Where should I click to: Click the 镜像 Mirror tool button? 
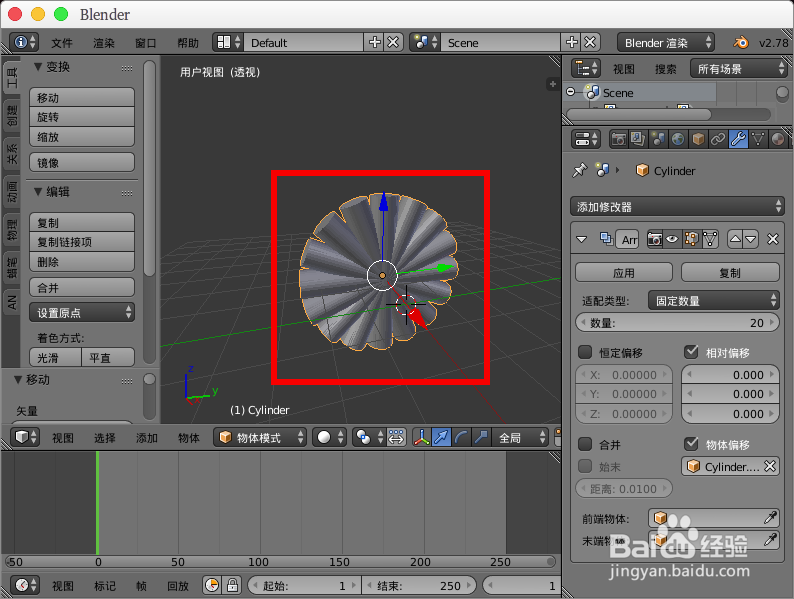pyautogui.click(x=82, y=163)
